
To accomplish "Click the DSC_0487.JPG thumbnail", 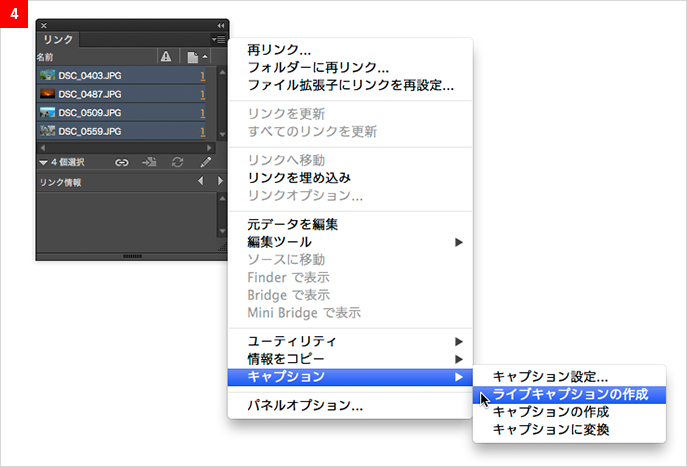I will point(47,93).
